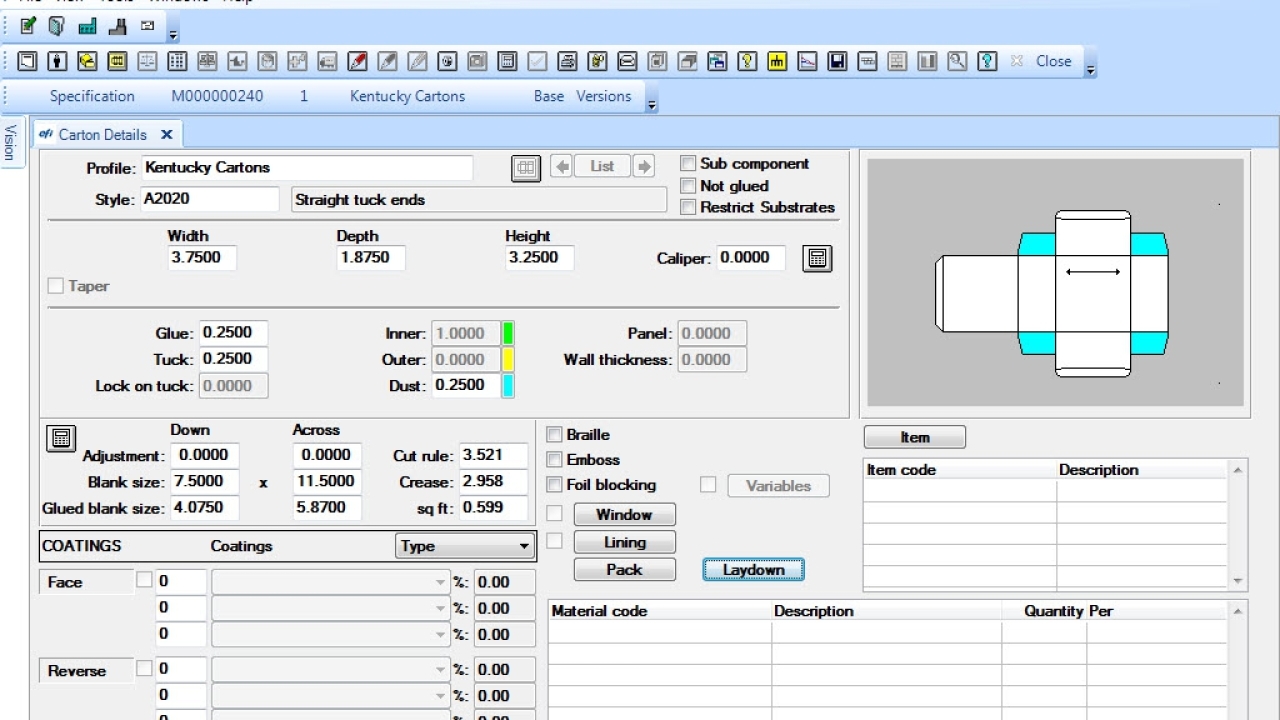Click the yellow hierarchy chart toolbar icon
The height and width of the screenshot is (720, 1280).
(777, 61)
